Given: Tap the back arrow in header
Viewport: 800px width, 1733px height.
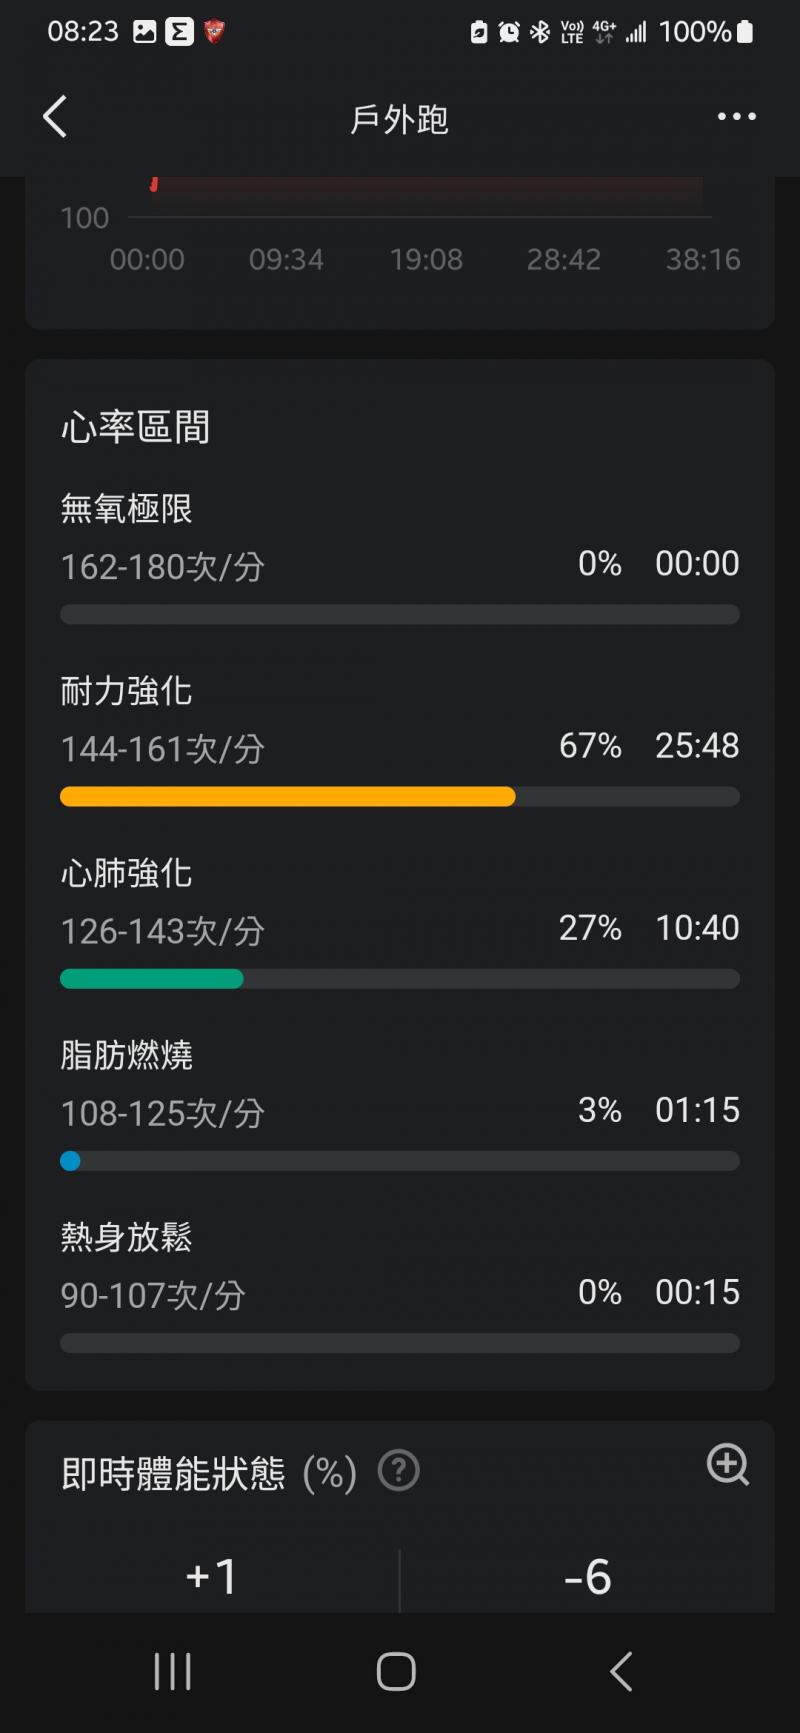Looking at the screenshot, I should click(56, 117).
